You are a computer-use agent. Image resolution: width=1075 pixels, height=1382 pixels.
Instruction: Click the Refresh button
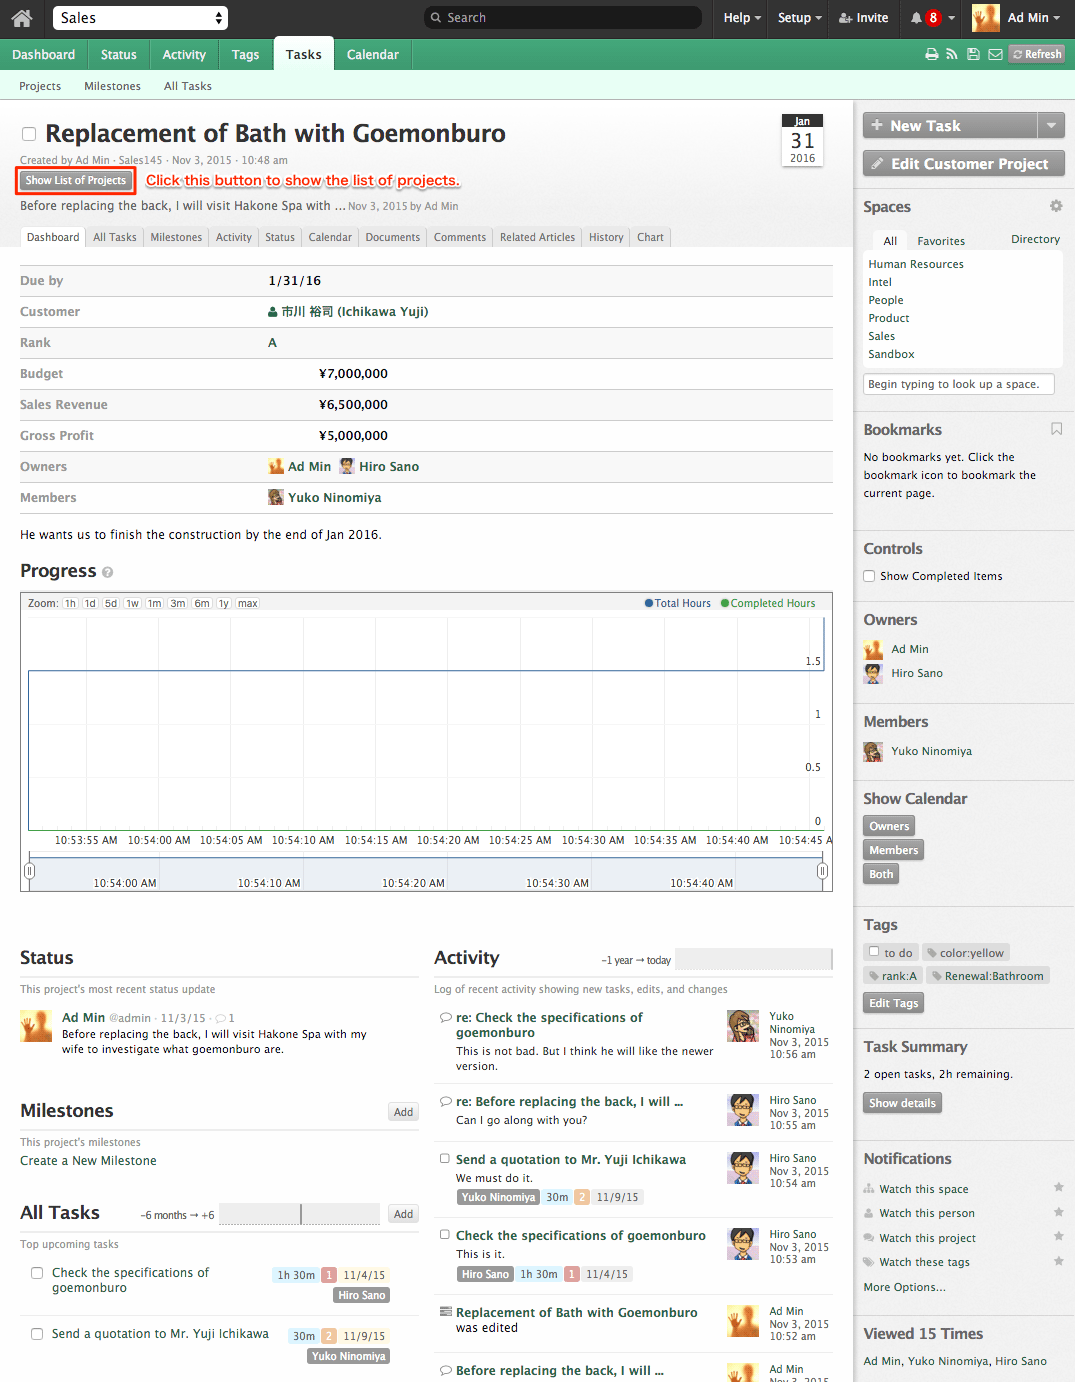click(x=1037, y=55)
